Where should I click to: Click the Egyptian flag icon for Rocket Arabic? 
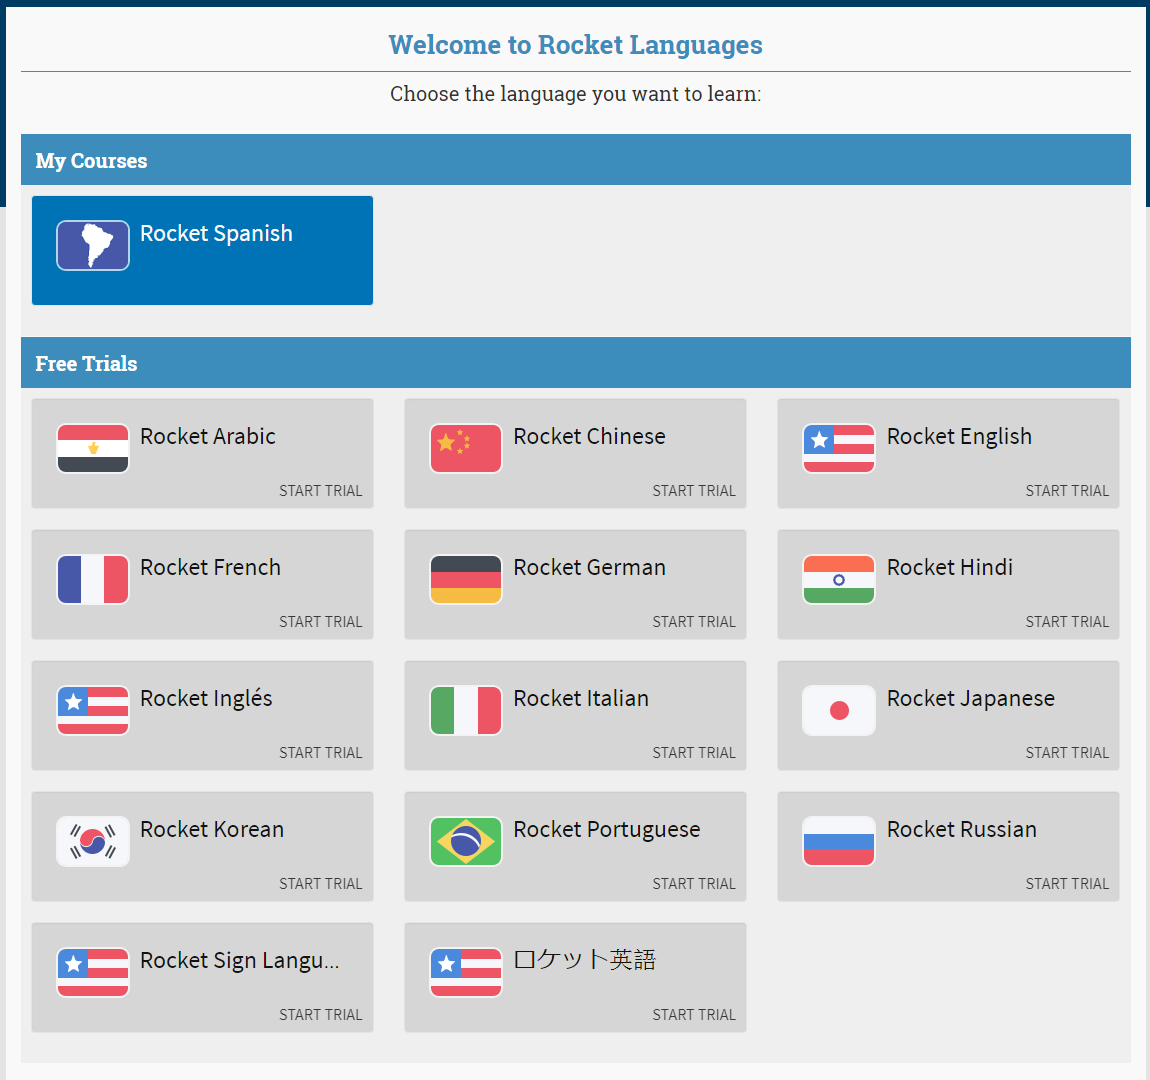93,449
